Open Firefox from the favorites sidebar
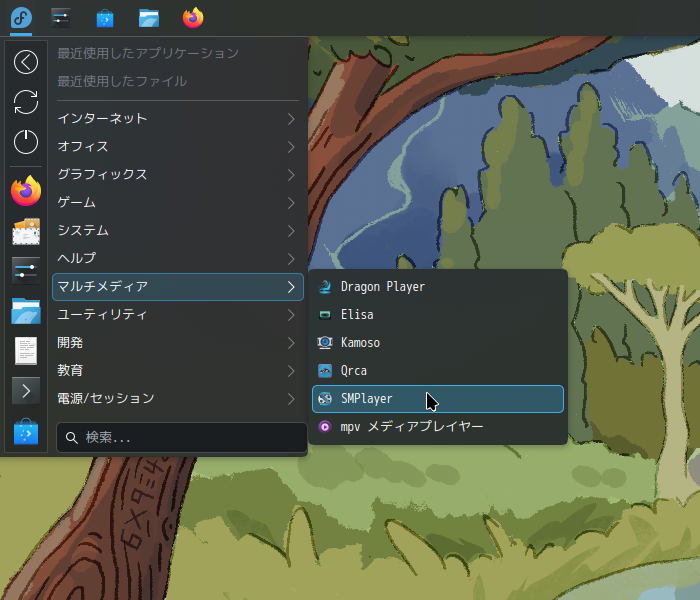 pos(26,191)
